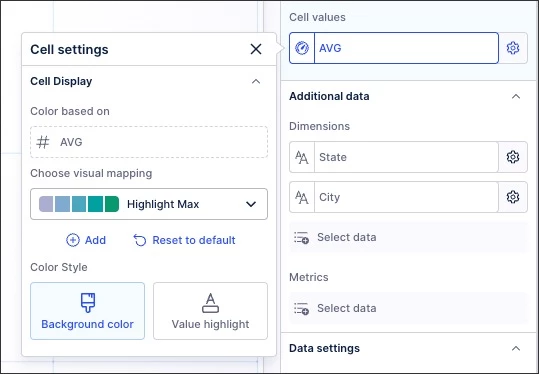Open settings gear for AVG cell value
This screenshot has height=374, width=539.
pyautogui.click(x=513, y=48)
